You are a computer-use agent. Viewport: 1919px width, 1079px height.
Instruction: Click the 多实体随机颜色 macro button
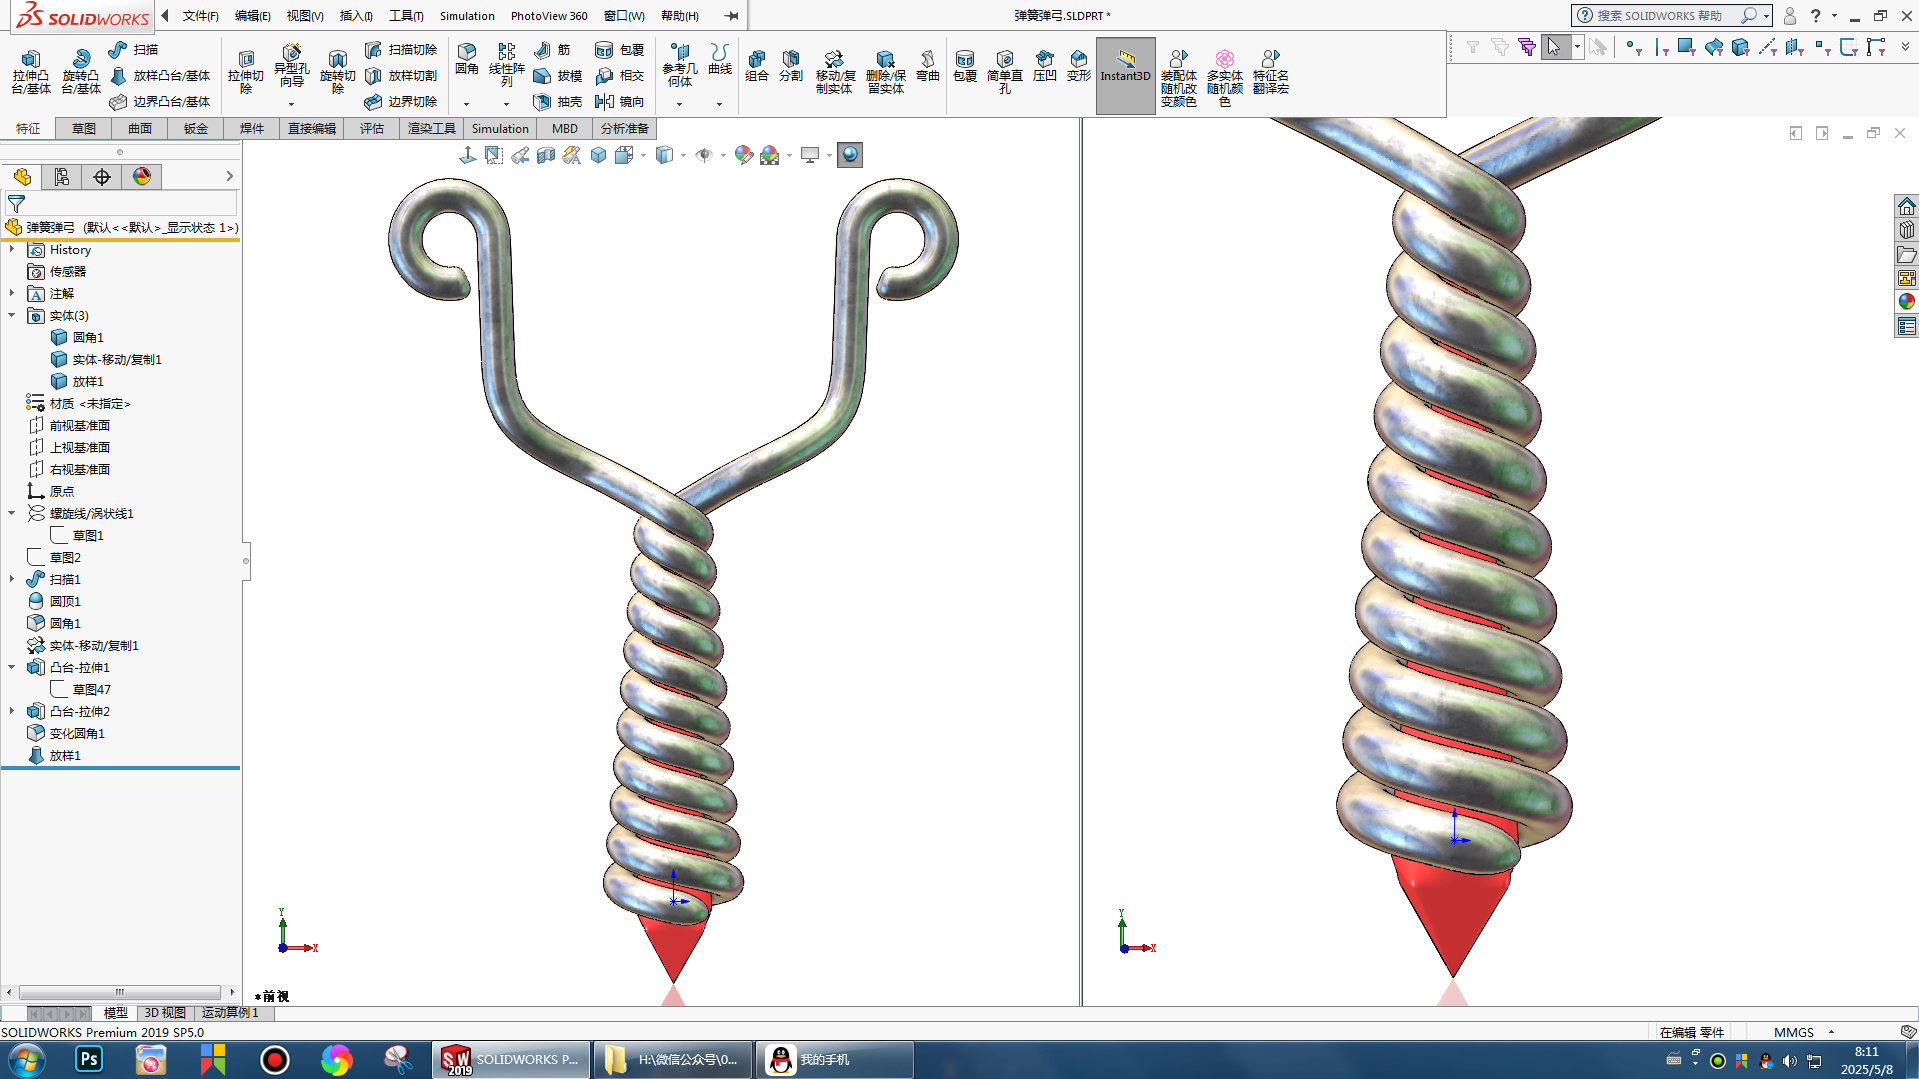point(1225,77)
